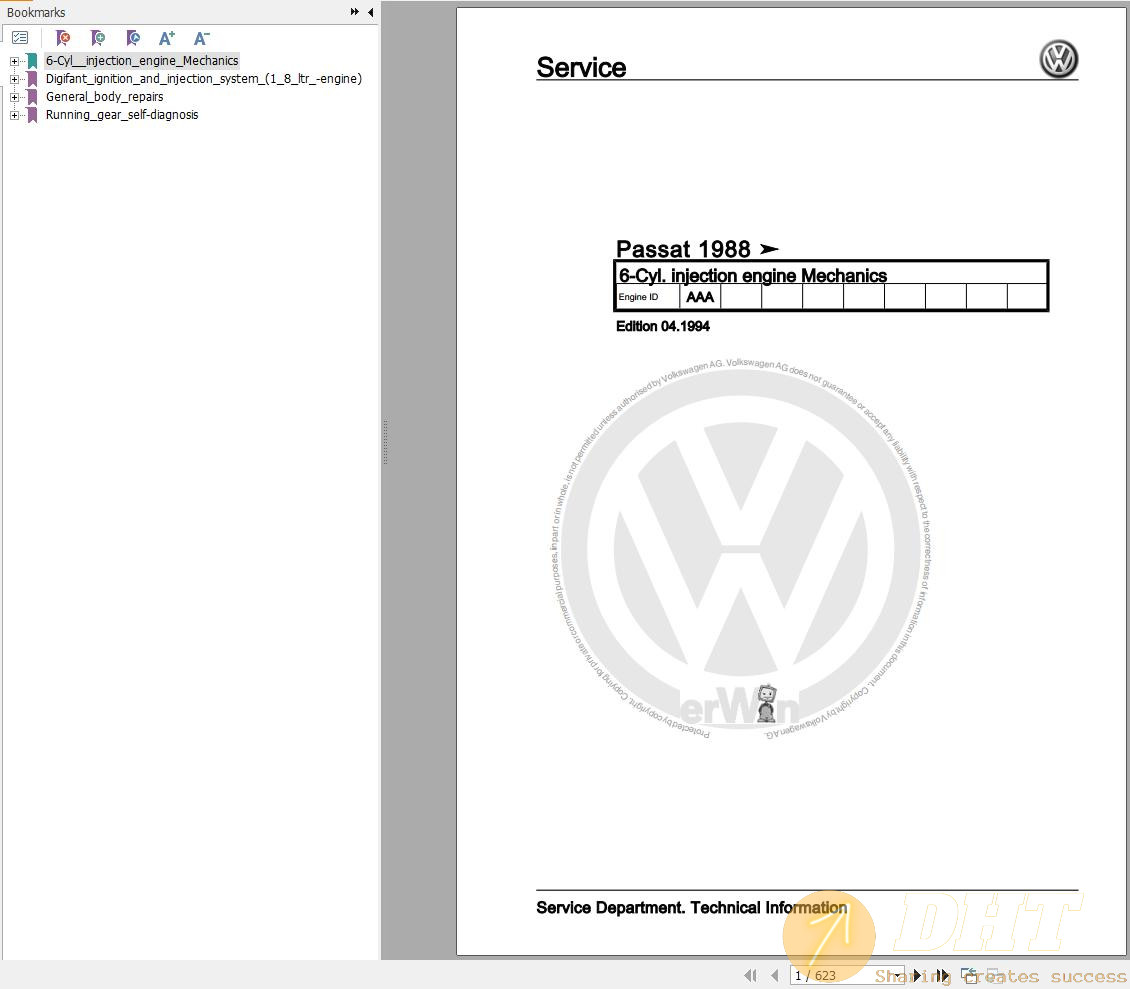The height and width of the screenshot is (989, 1130).
Task: Expand the Digifant_ignition_and_injection_system bookmark
Action: [14, 79]
